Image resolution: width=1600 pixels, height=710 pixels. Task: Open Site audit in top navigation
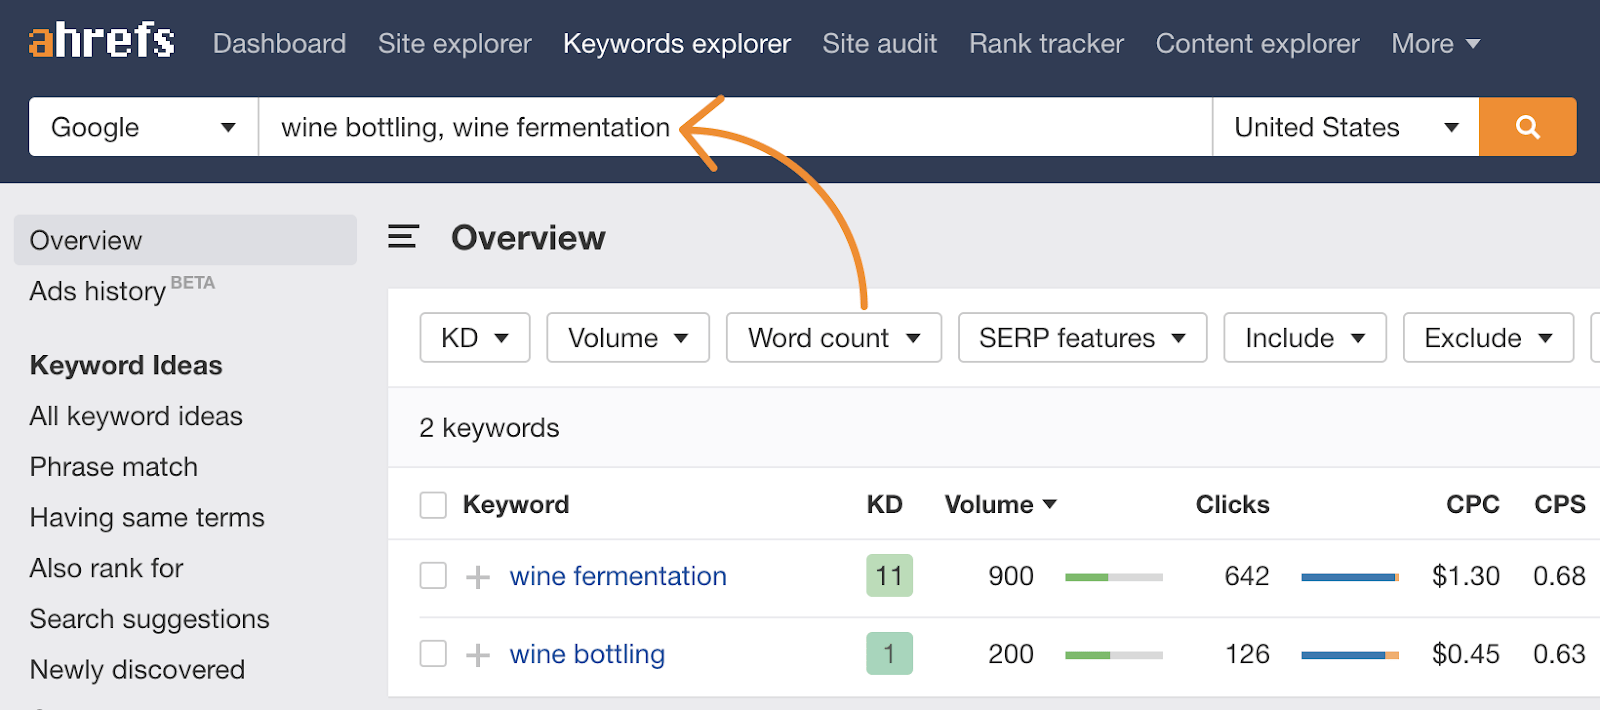[x=880, y=44]
